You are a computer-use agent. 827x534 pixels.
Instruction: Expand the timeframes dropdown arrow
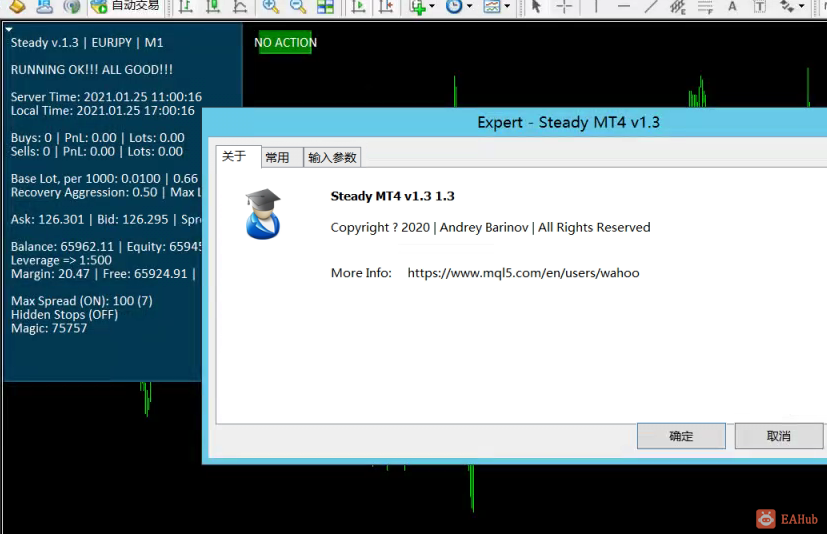pos(469,6)
